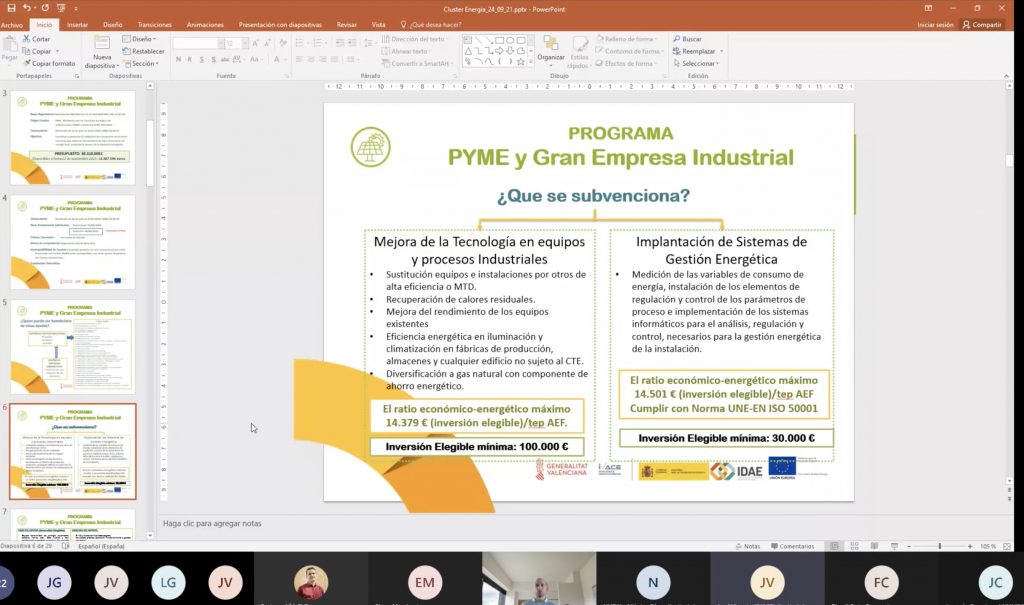Toggle the Comentarios pane in the status bar

792,546
